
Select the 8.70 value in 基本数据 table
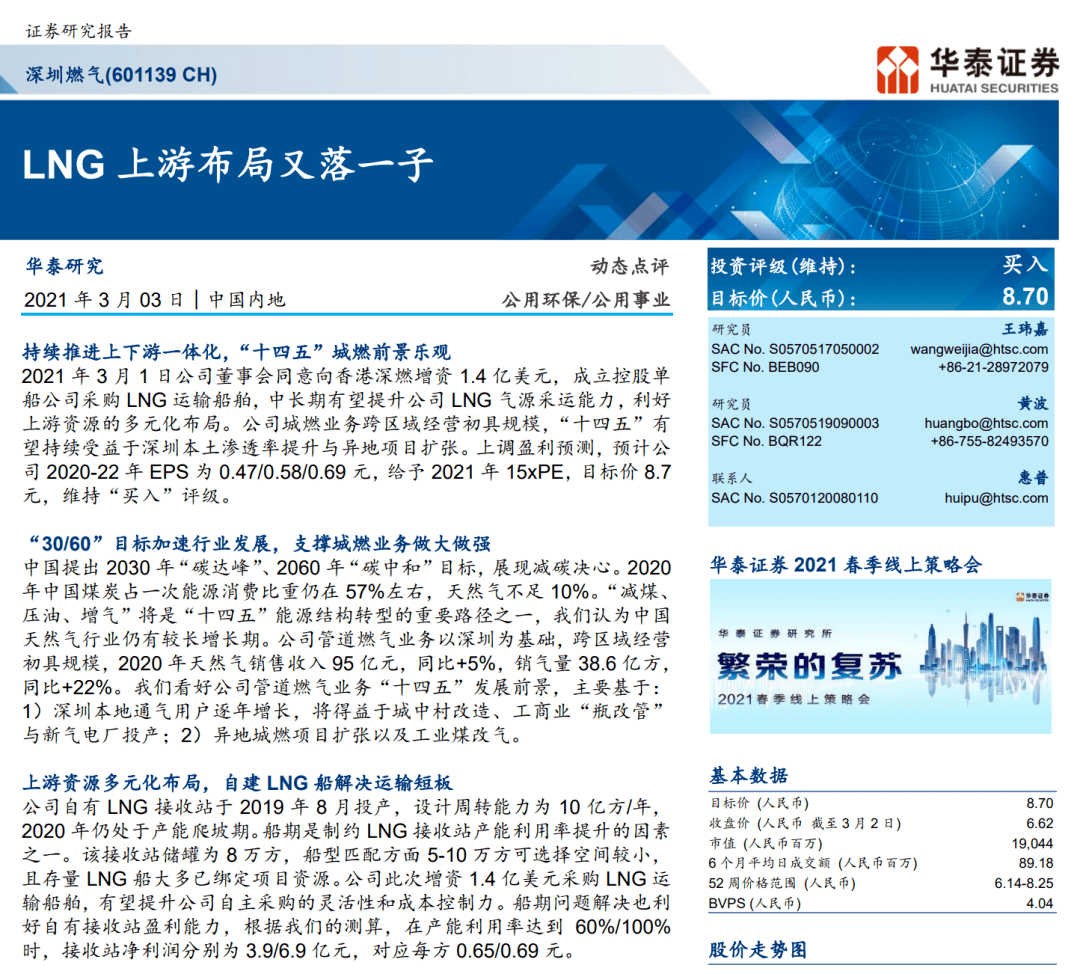[1039, 803]
